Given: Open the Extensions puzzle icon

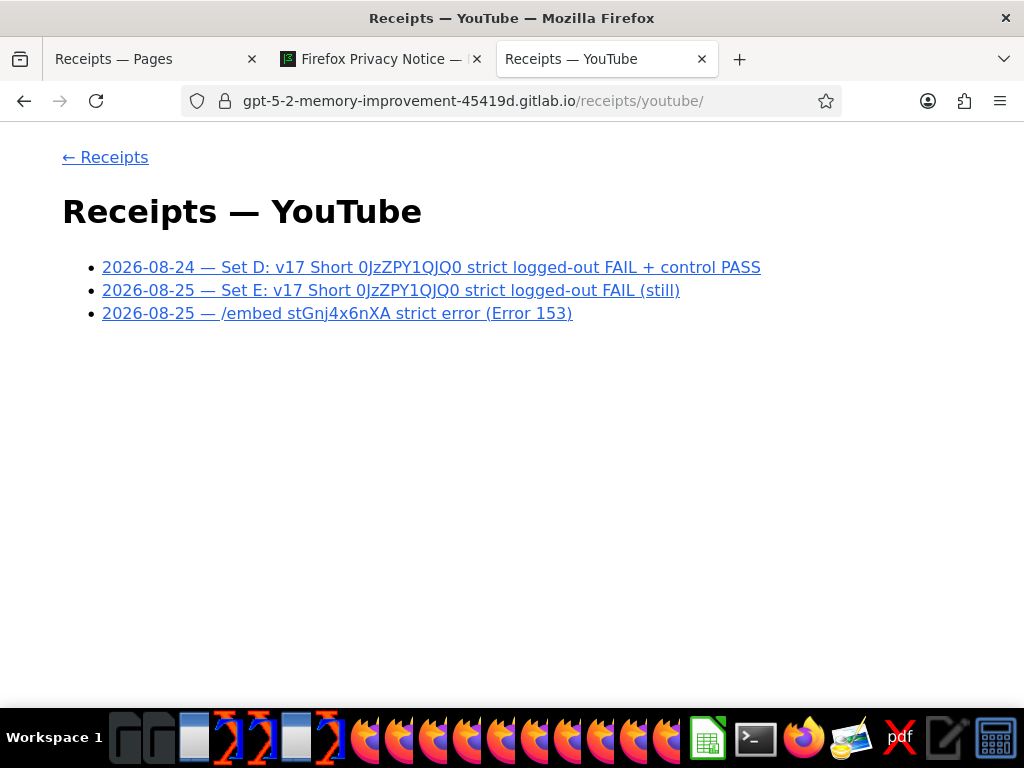Looking at the screenshot, I should [x=964, y=101].
